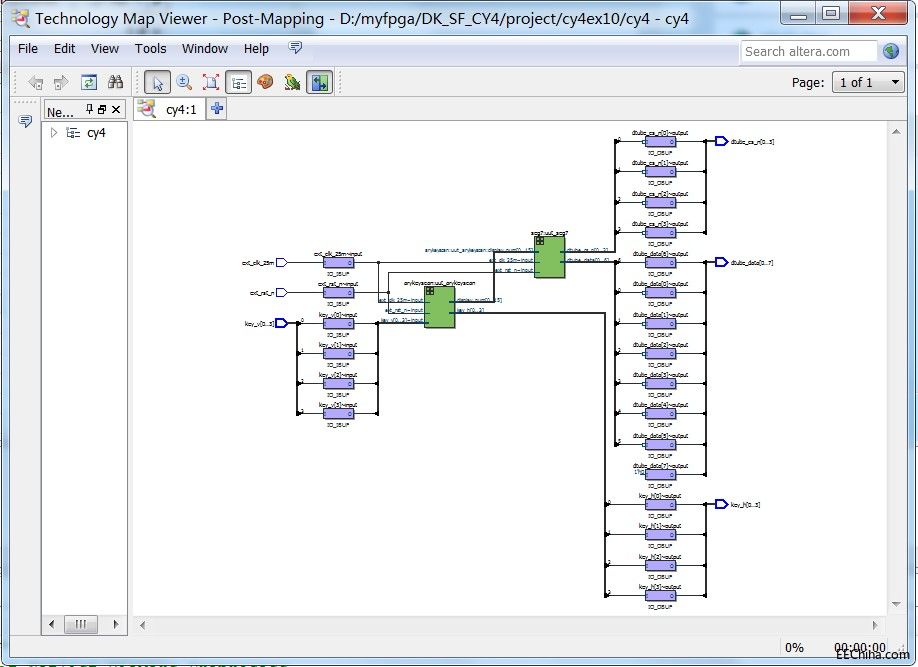Select the key_h[0..3] output pin symbol

[x=721, y=504]
